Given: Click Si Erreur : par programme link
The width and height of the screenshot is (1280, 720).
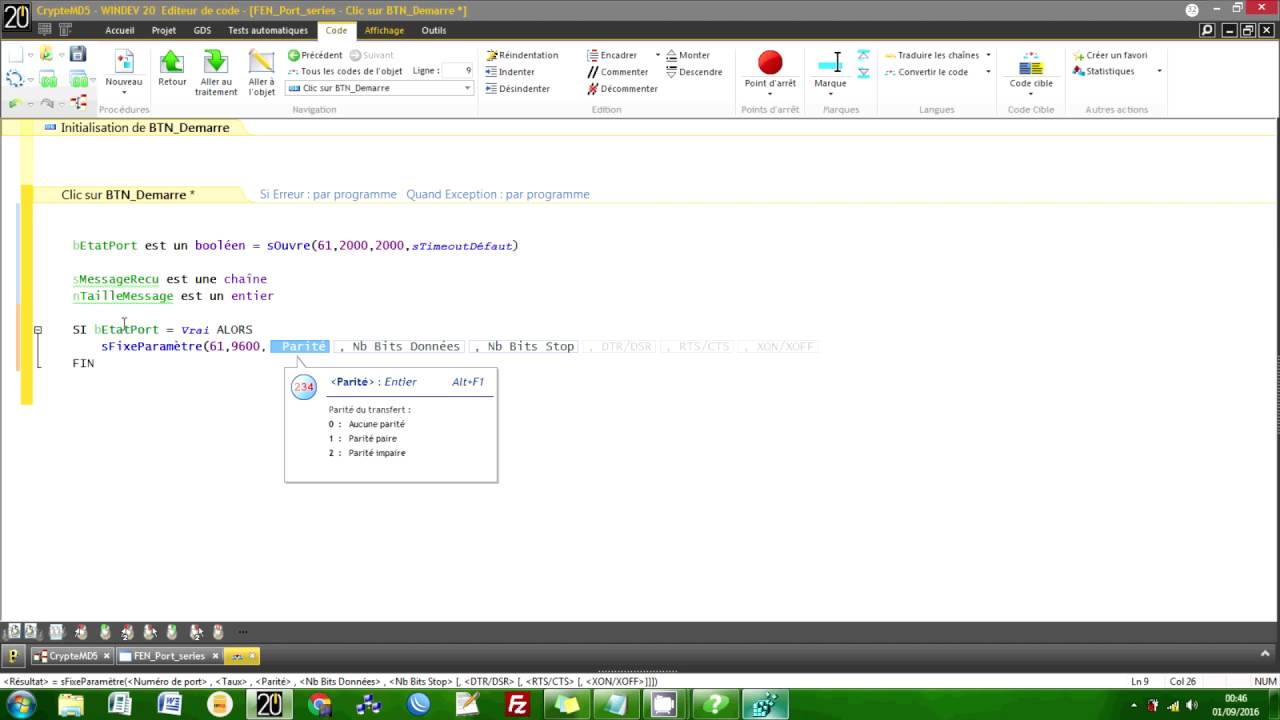Looking at the screenshot, I should point(328,194).
